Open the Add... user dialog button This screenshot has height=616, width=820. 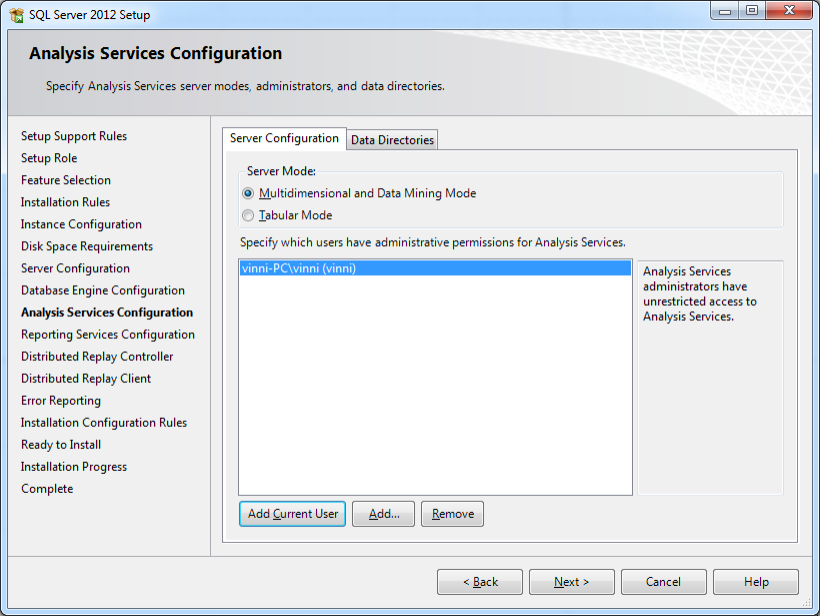coord(383,514)
